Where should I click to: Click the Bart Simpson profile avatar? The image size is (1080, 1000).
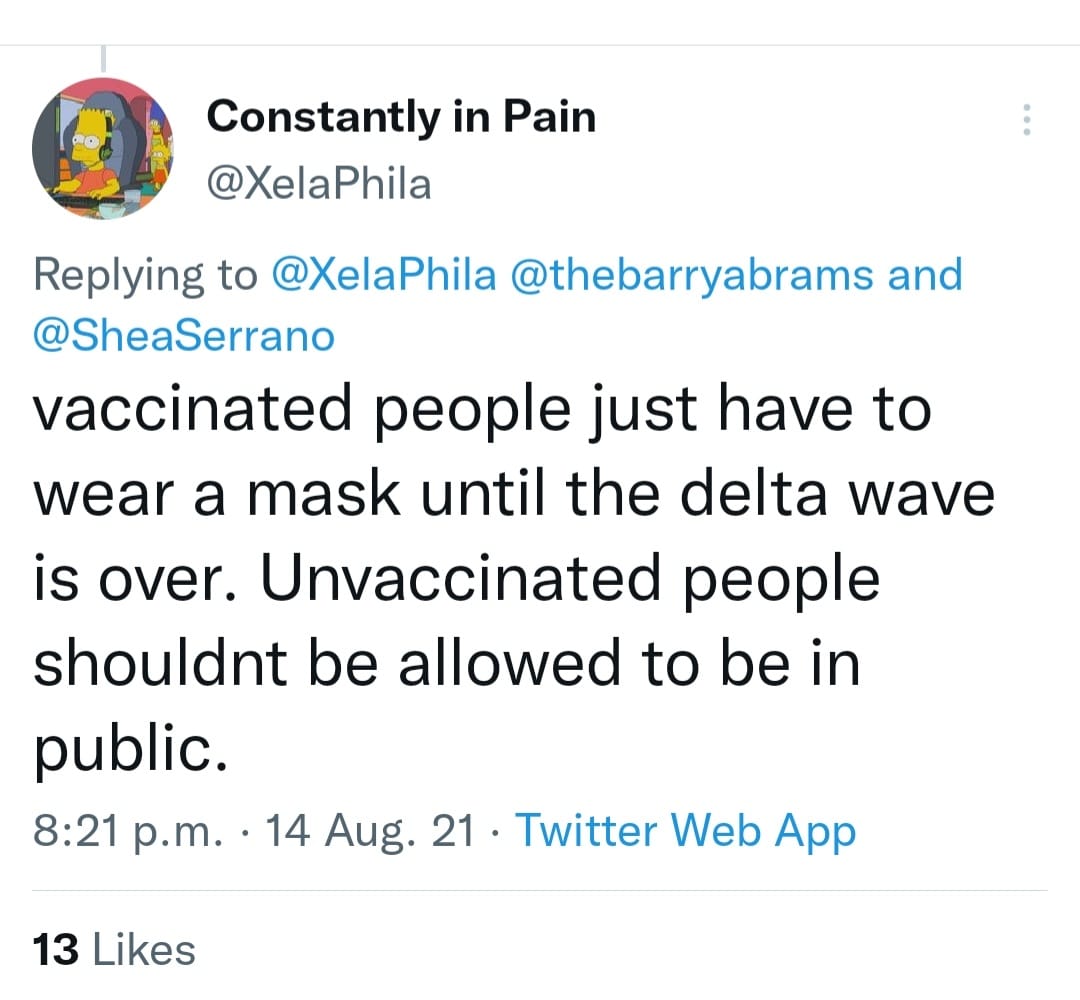103,148
